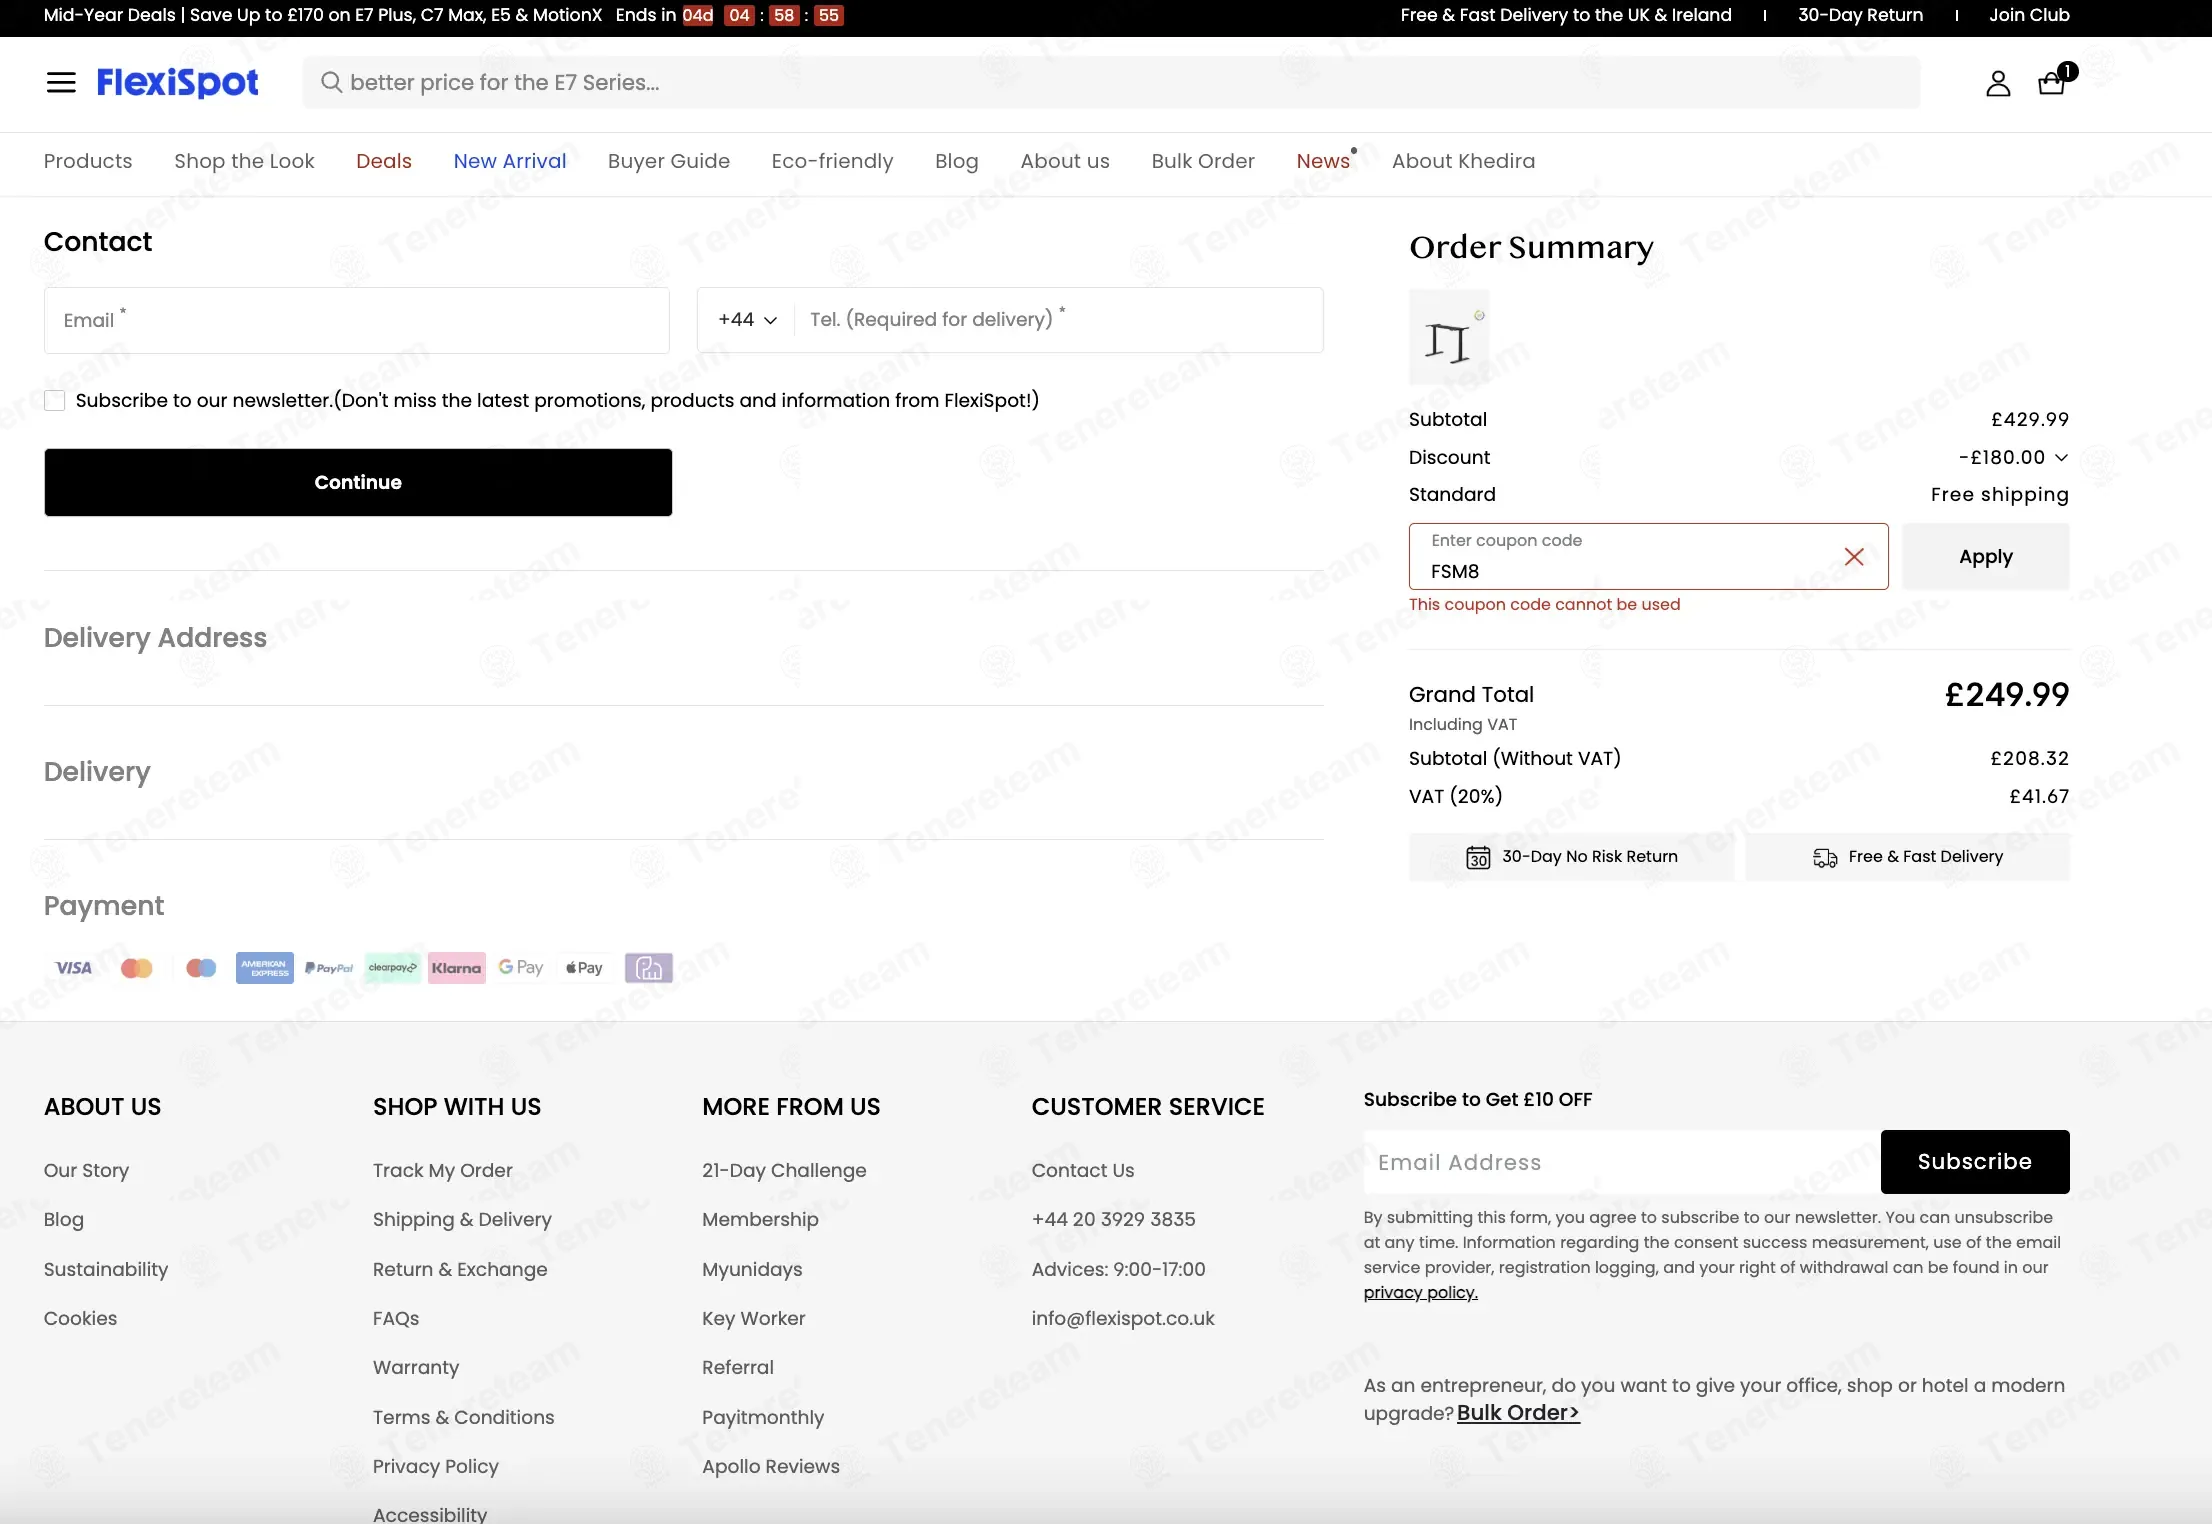Viewport: 2212px width, 1524px height.
Task: Open the Apollo Reviews link
Action: (x=771, y=1467)
